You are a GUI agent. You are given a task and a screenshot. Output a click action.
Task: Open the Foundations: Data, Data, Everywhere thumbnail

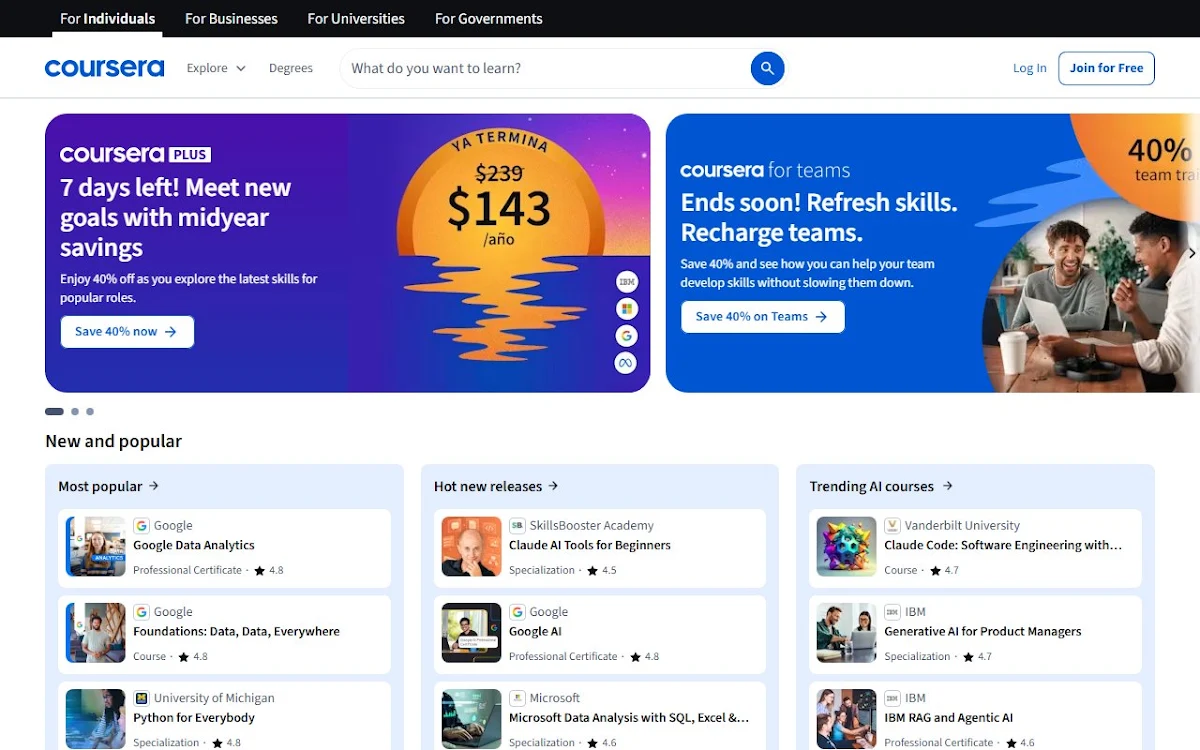point(95,633)
